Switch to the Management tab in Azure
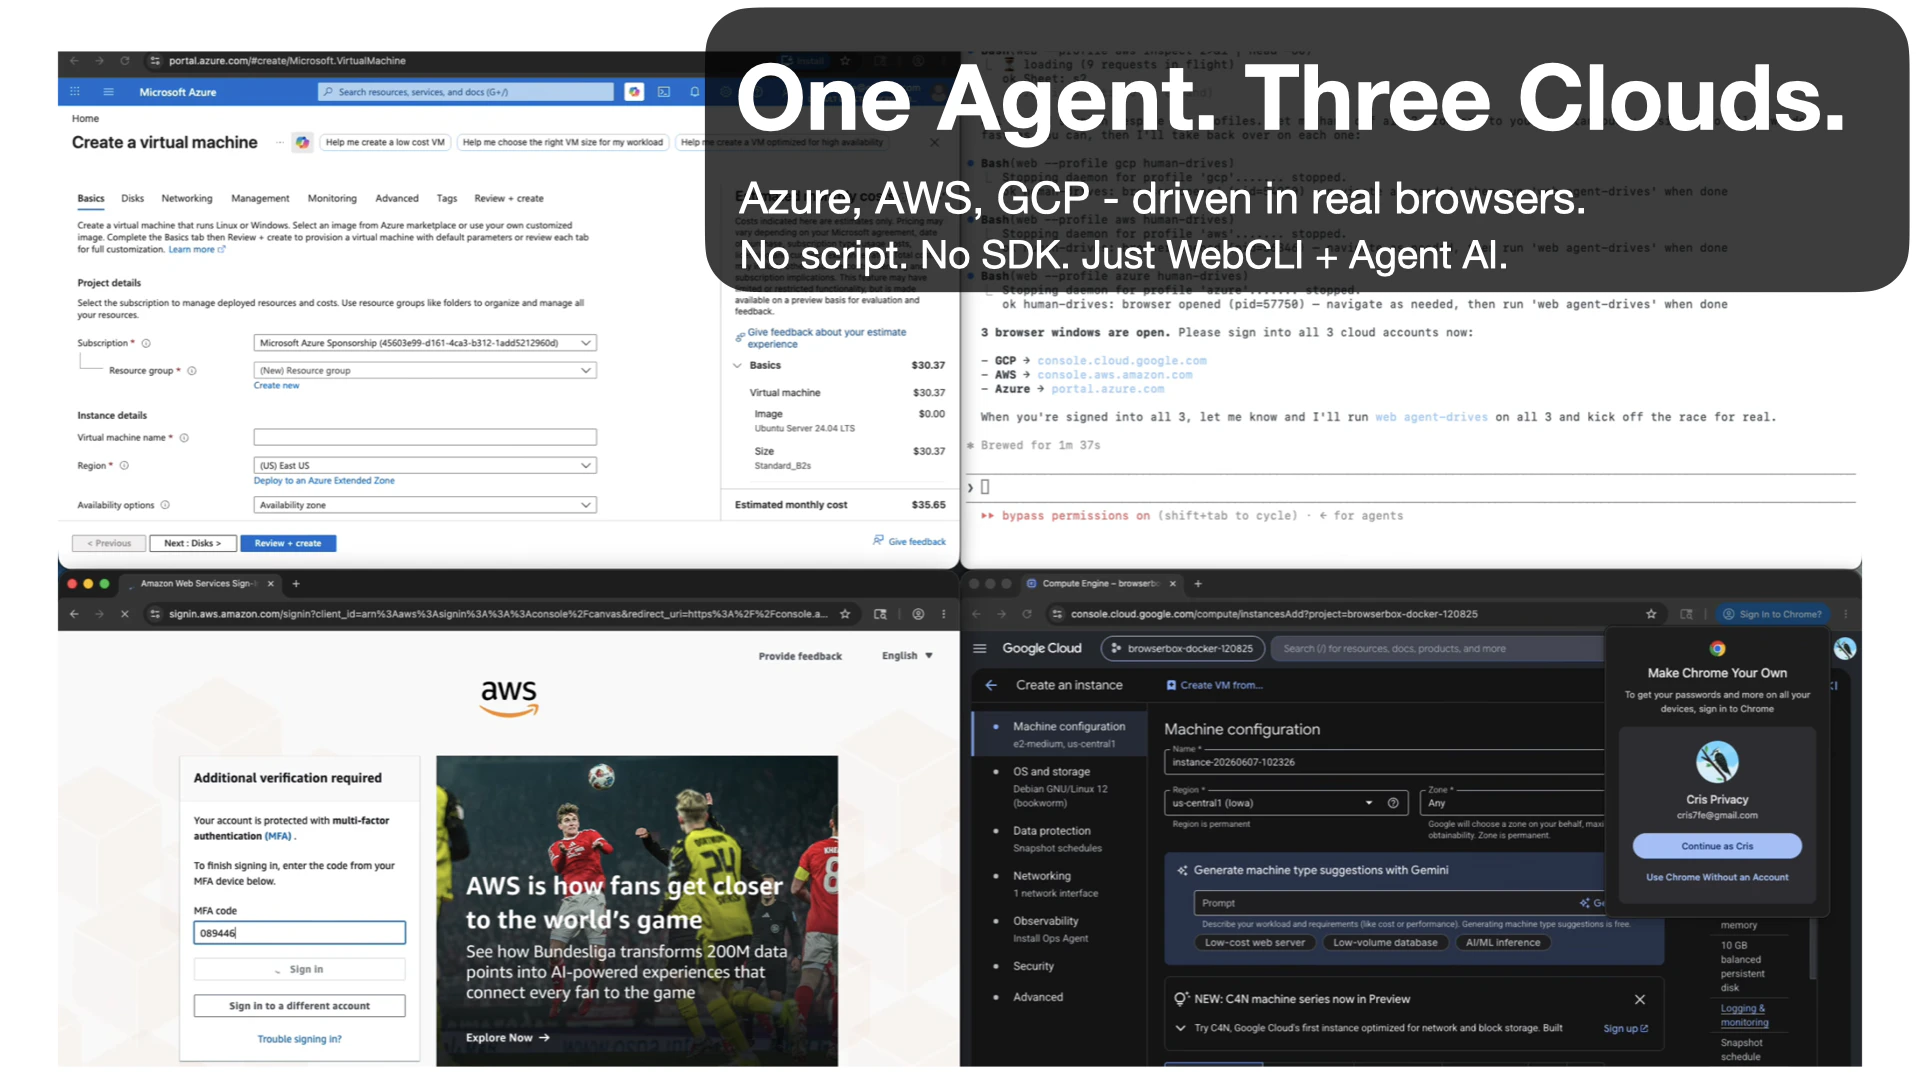This screenshot has width=1920, height=1080. pyautogui.click(x=260, y=199)
